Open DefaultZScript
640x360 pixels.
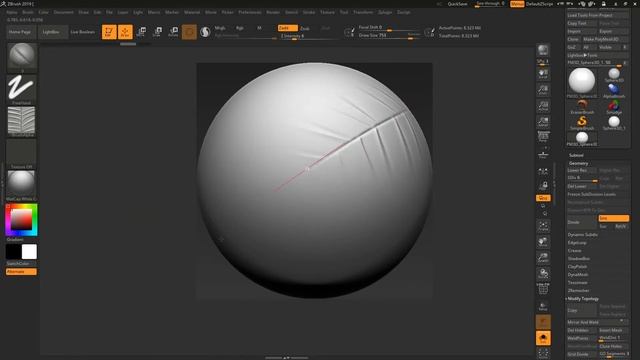pyautogui.click(x=540, y=4)
